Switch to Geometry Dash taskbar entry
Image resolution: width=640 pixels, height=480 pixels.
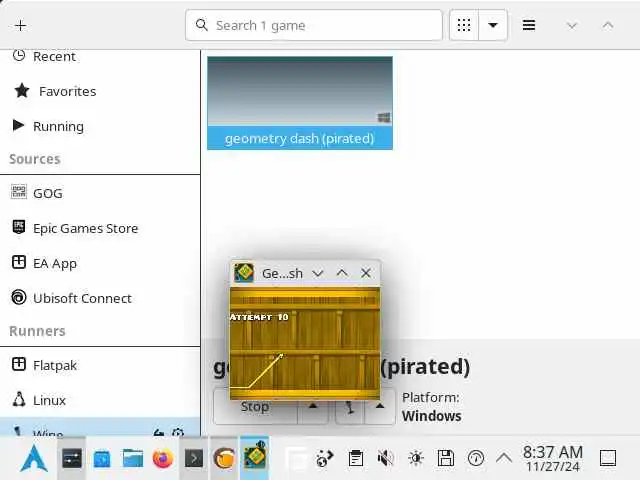[255, 458]
